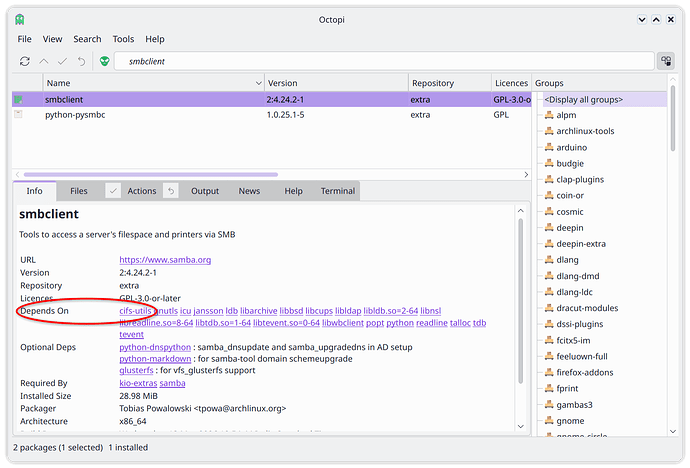The width and height of the screenshot is (690, 468).
Task: Click the dlang group folder icon
Action: (549, 260)
